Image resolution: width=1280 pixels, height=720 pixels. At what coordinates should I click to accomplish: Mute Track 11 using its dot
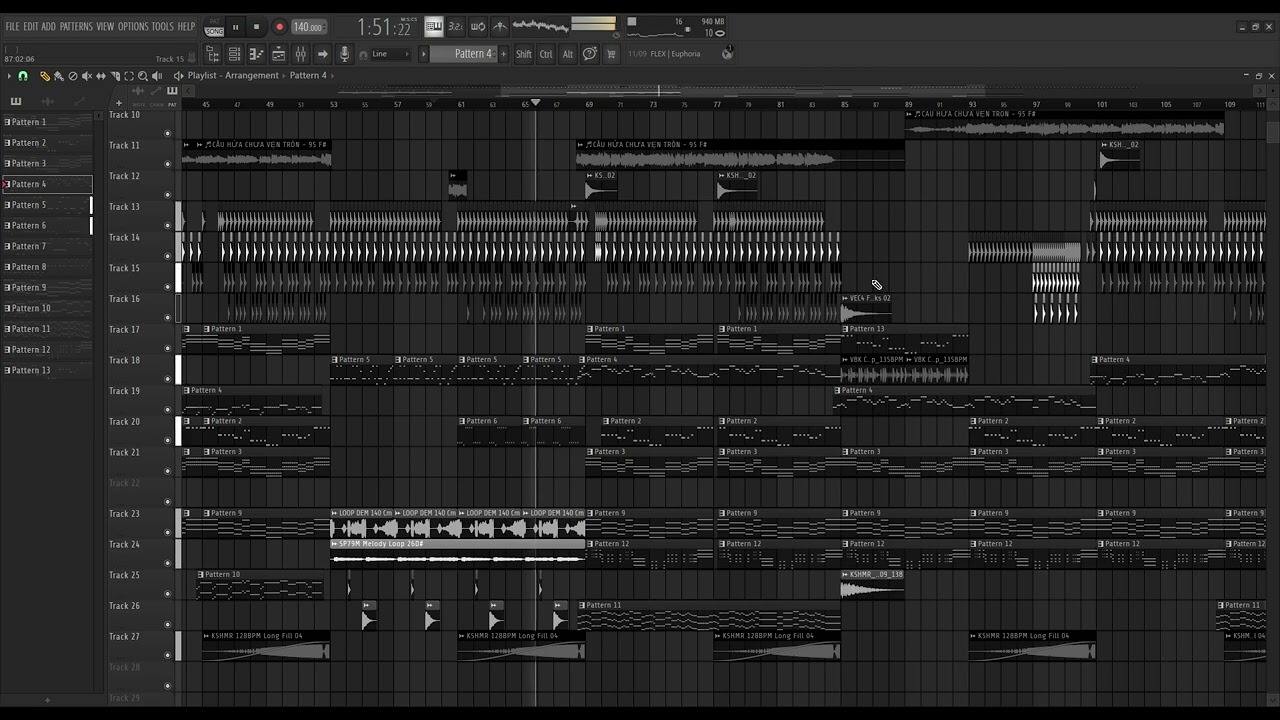pyautogui.click(x=167, y=164)
